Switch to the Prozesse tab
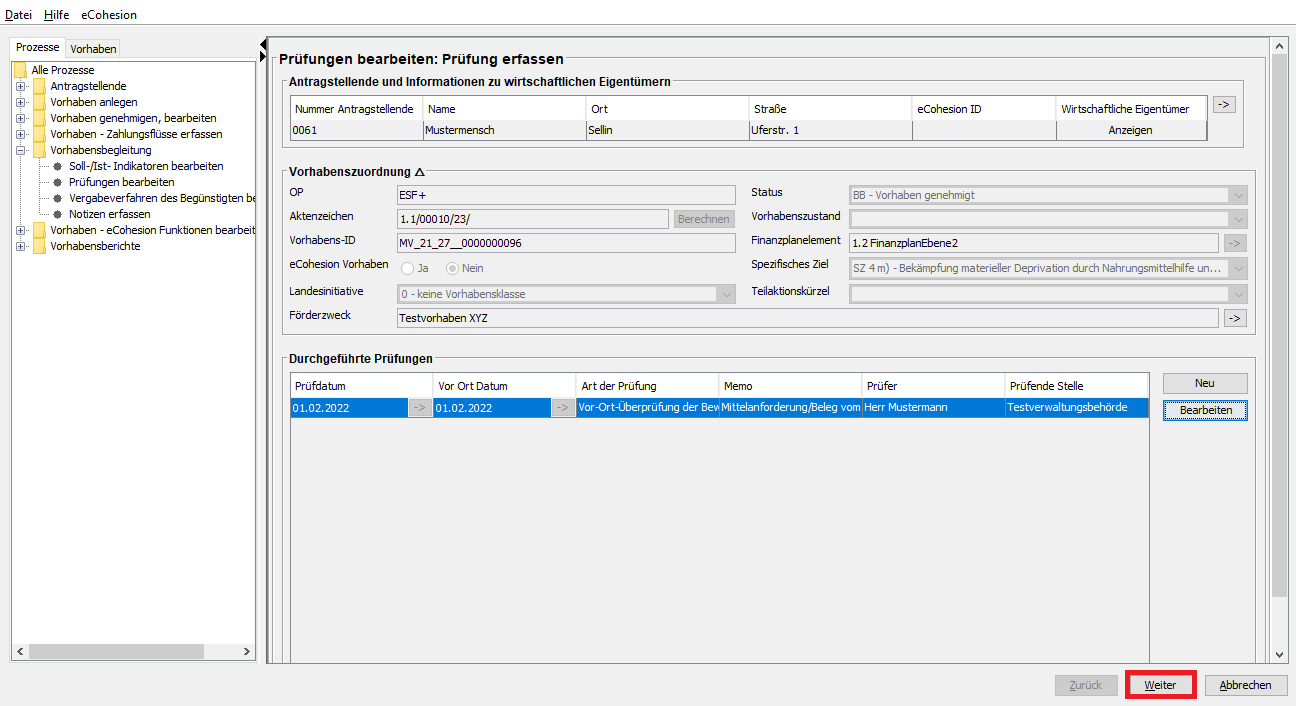Viewport: 1296px width, 706px height. 38,48
